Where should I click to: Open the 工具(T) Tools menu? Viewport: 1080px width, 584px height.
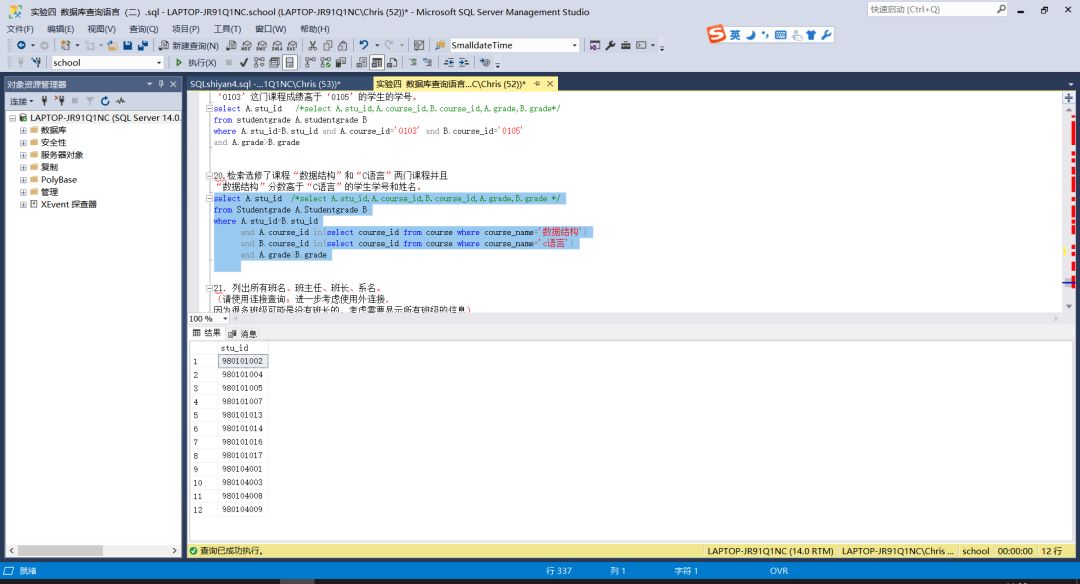pos(227,29)
